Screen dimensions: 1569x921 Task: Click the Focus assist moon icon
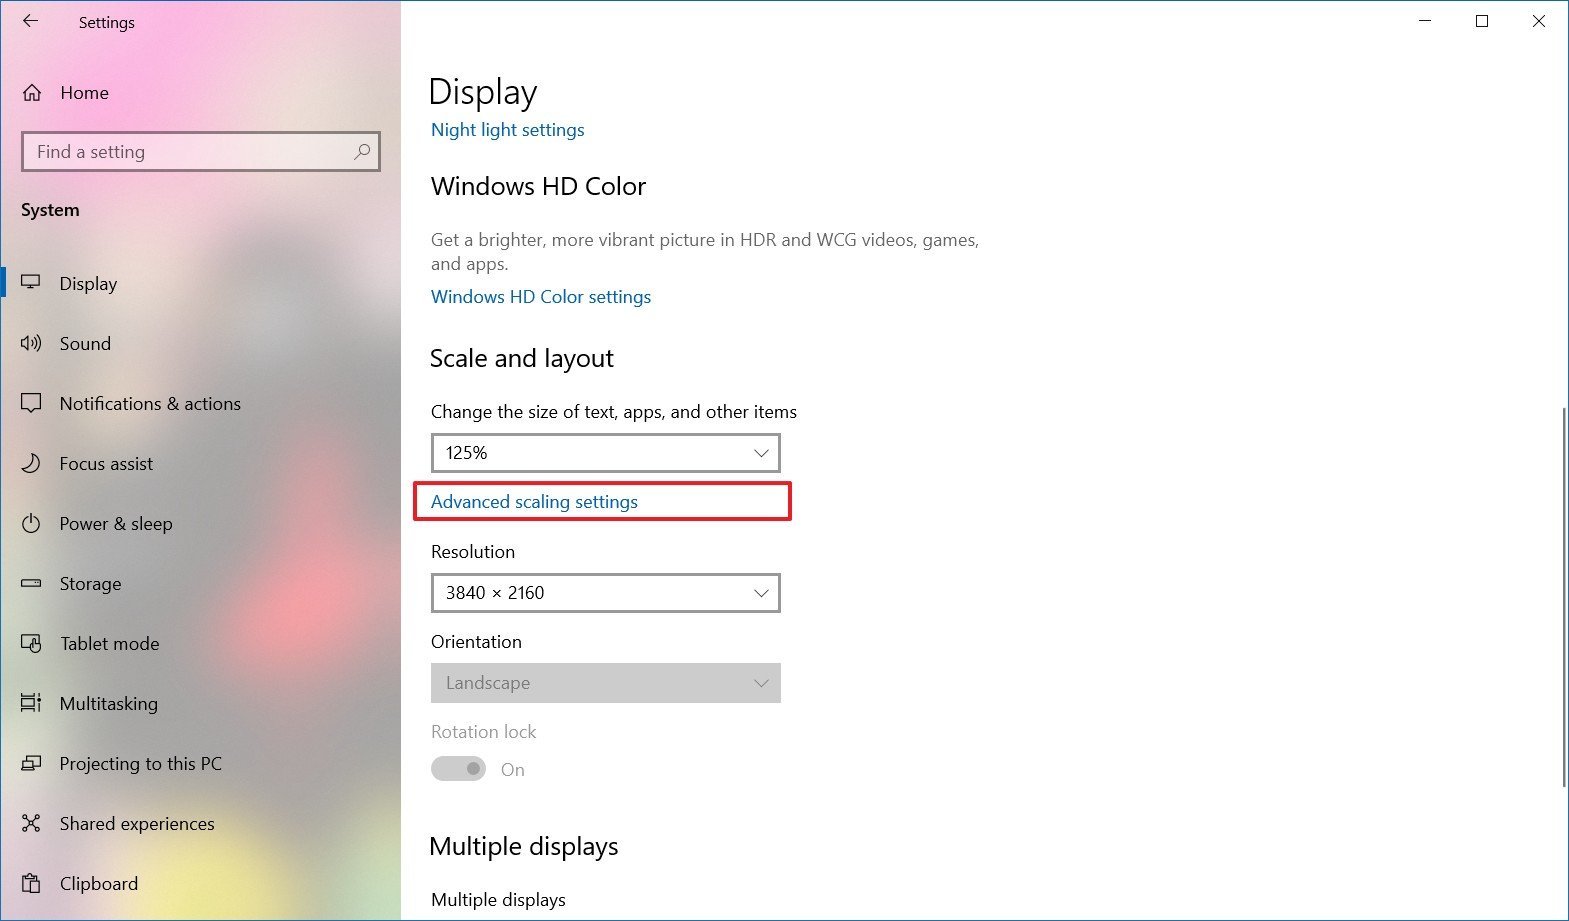click(x=31, y=463)
